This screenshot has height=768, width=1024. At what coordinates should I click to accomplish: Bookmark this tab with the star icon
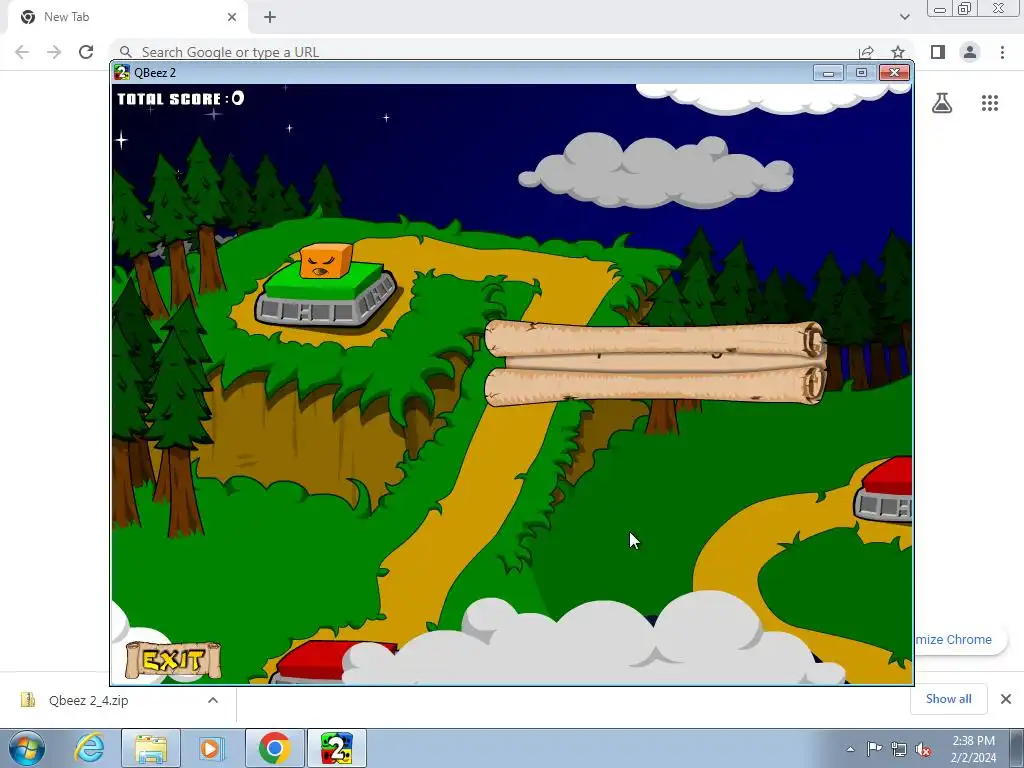[898, 52]
